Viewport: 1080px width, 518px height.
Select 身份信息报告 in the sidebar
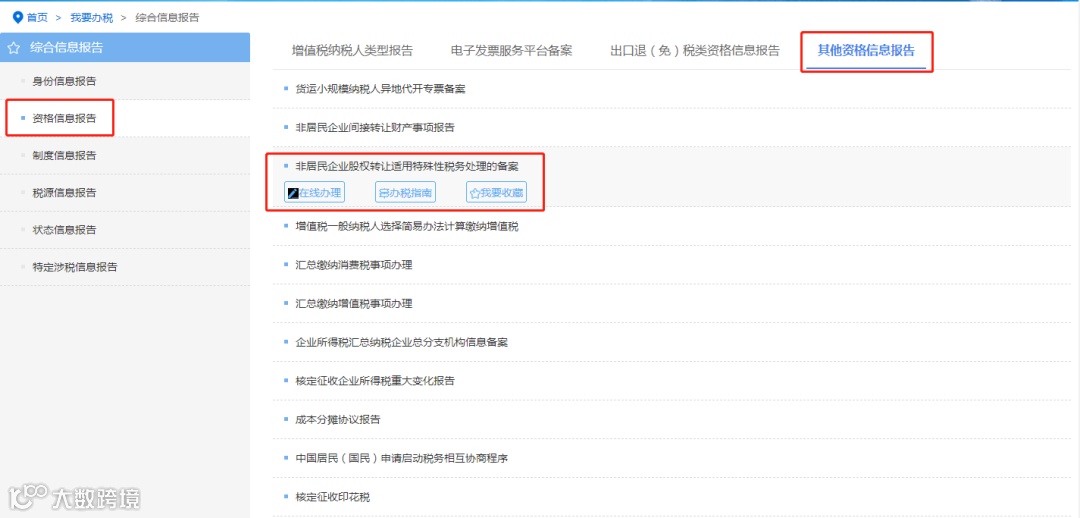coord(64,81)
